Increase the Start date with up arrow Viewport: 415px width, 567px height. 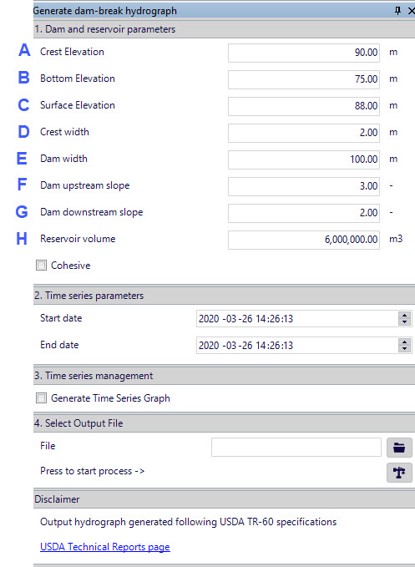click(405, 315)
